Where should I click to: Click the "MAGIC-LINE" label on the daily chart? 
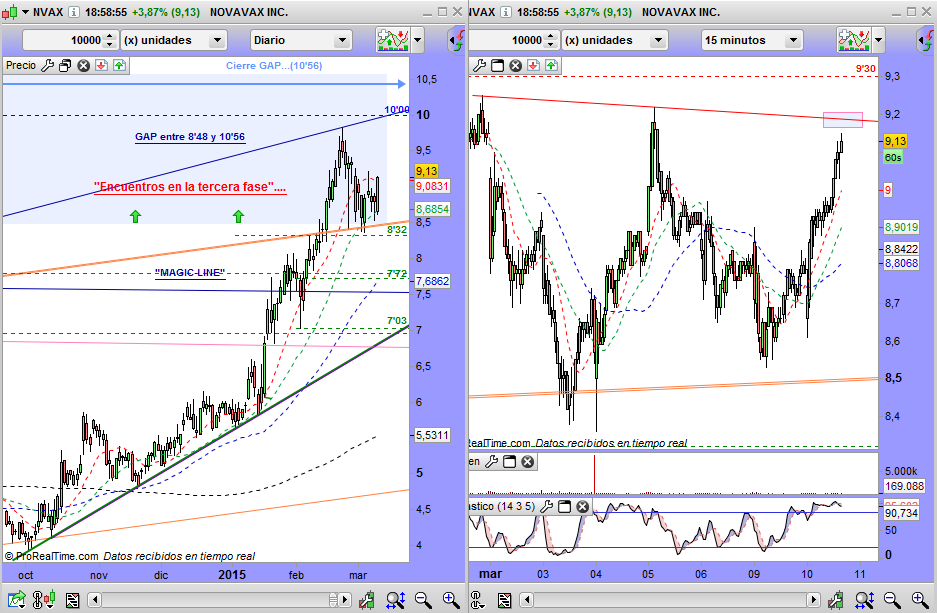[190, 273]
